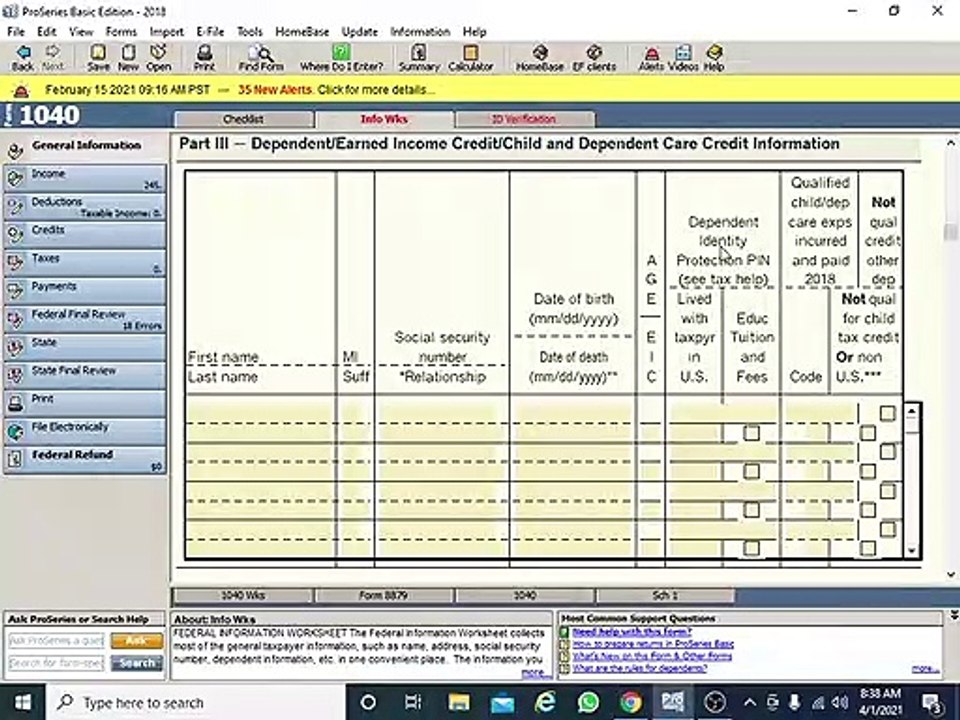
Task: Click the Save toolbar icon
Action: [98, 58]
